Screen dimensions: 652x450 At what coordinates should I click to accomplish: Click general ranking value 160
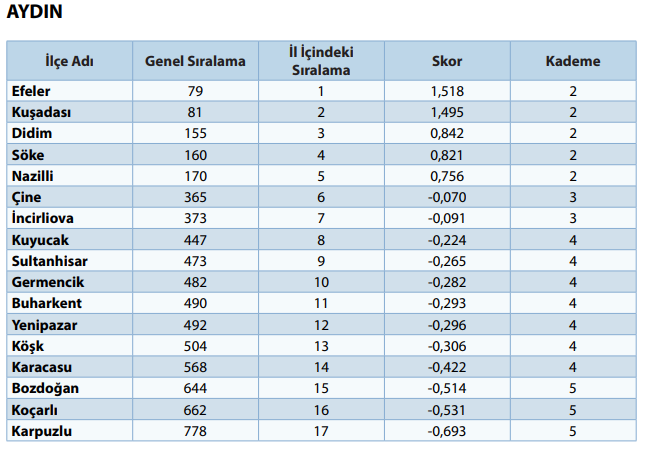pos(195,155)
